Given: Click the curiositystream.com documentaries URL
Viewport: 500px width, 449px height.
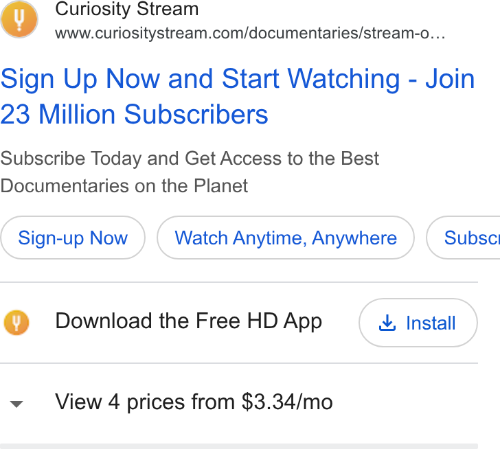Looking at the screenshot, I should click(250, 33).
